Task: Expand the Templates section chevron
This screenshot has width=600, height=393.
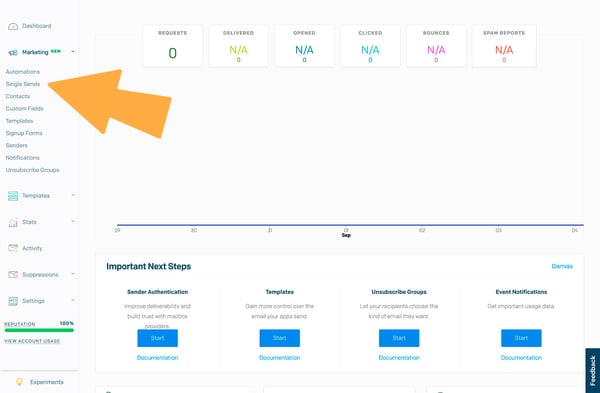Action: [x=73, y=195]
